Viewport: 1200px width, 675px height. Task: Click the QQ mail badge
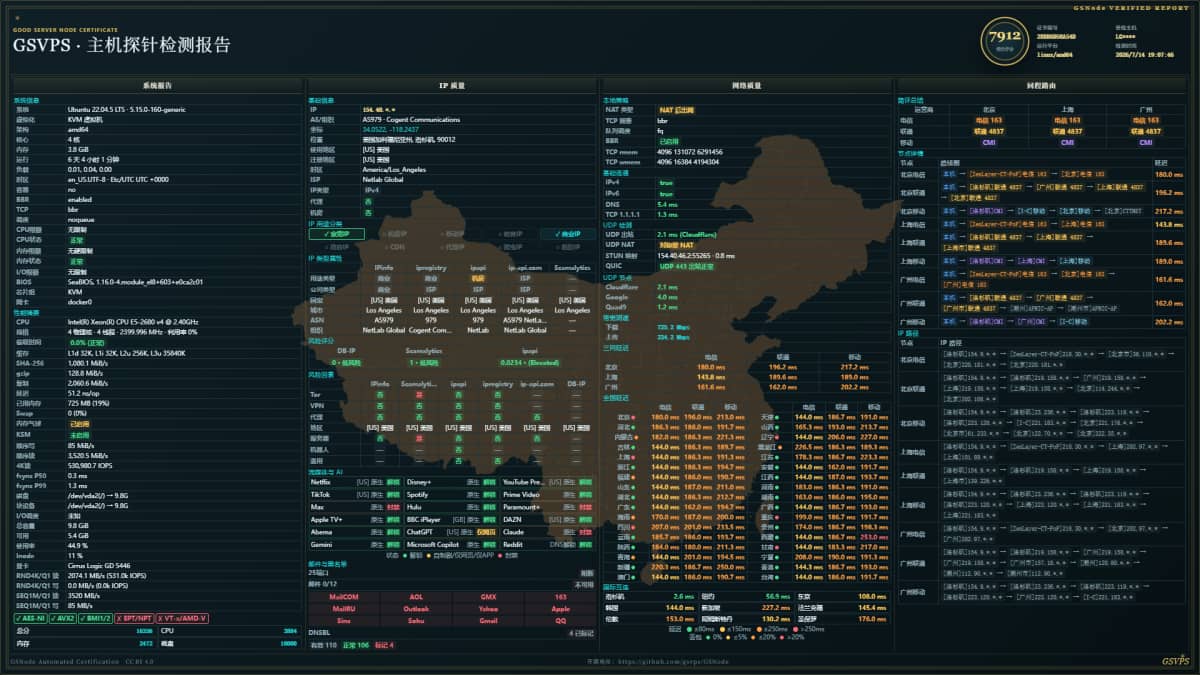(560, 620)
